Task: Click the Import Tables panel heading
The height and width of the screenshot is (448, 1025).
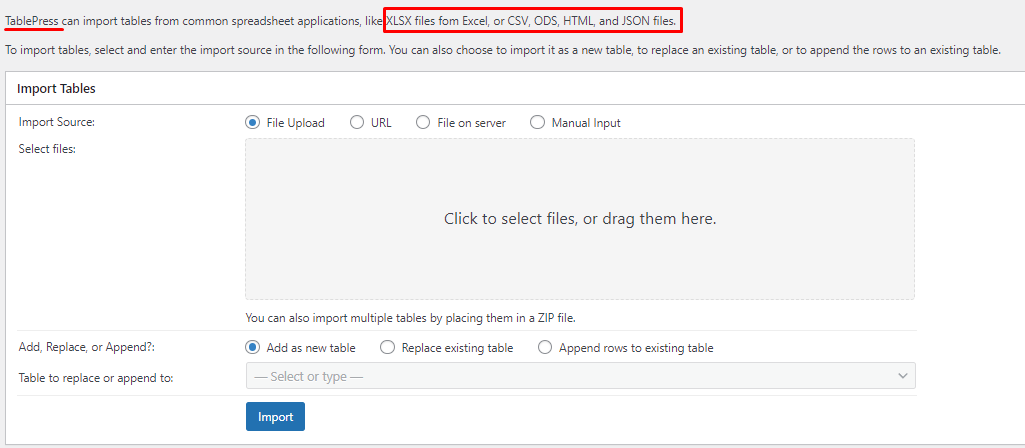Action: [x=56, y=89]
